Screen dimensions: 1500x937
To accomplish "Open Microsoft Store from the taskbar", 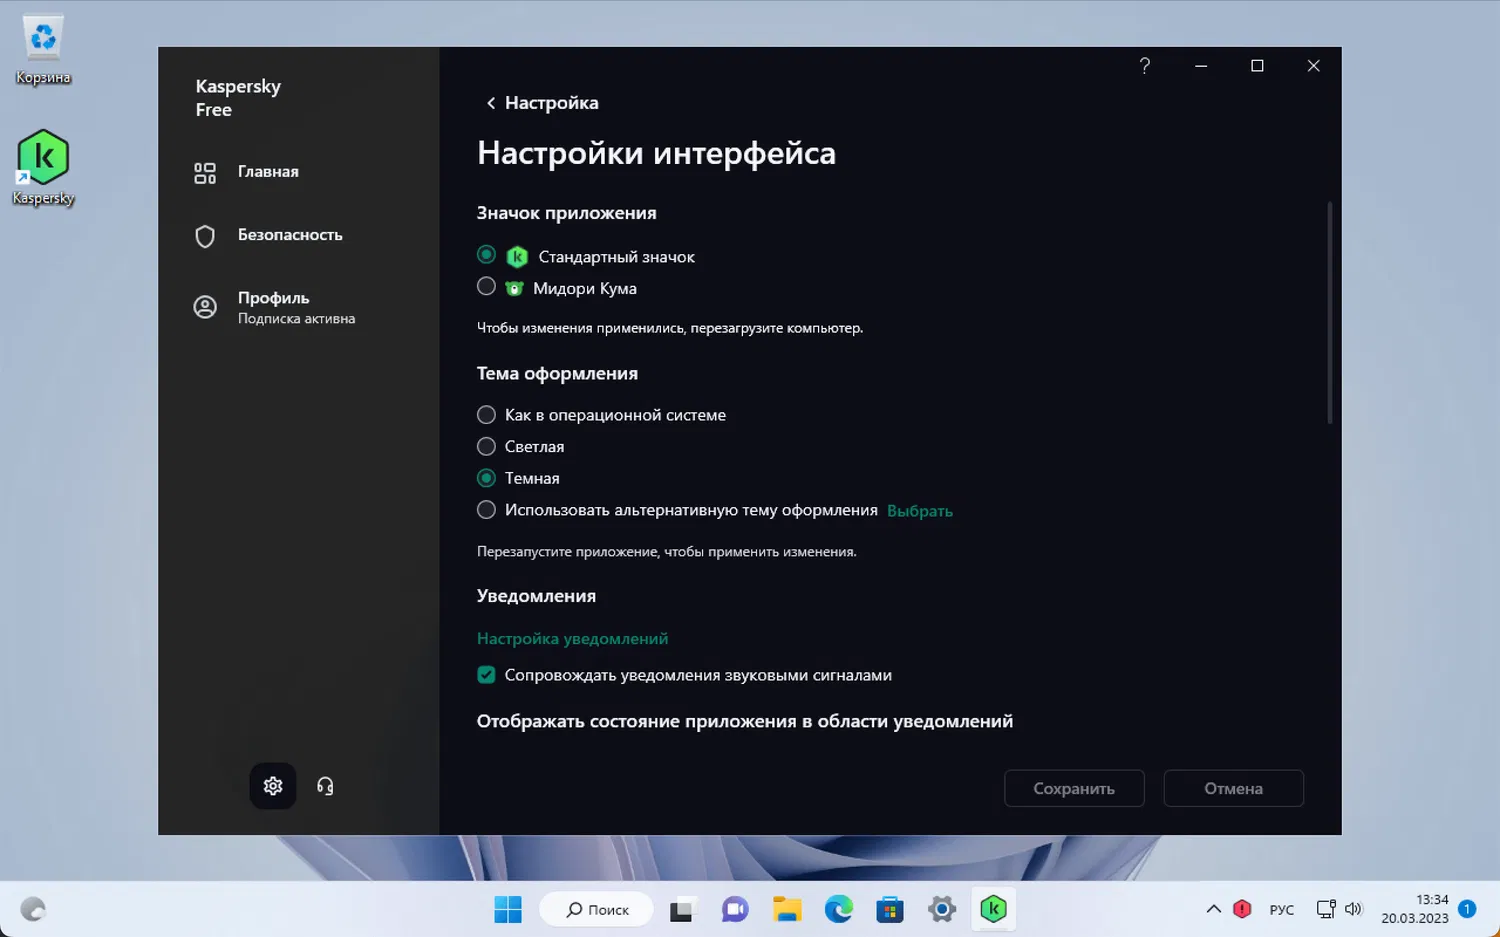I will click(x=890, y=909).
